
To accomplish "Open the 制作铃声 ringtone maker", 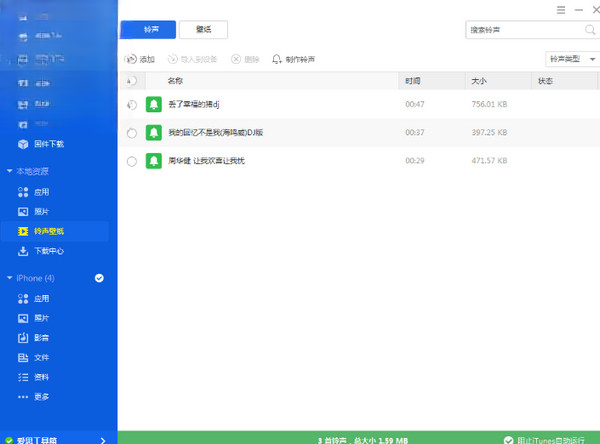I will point(293,59).
